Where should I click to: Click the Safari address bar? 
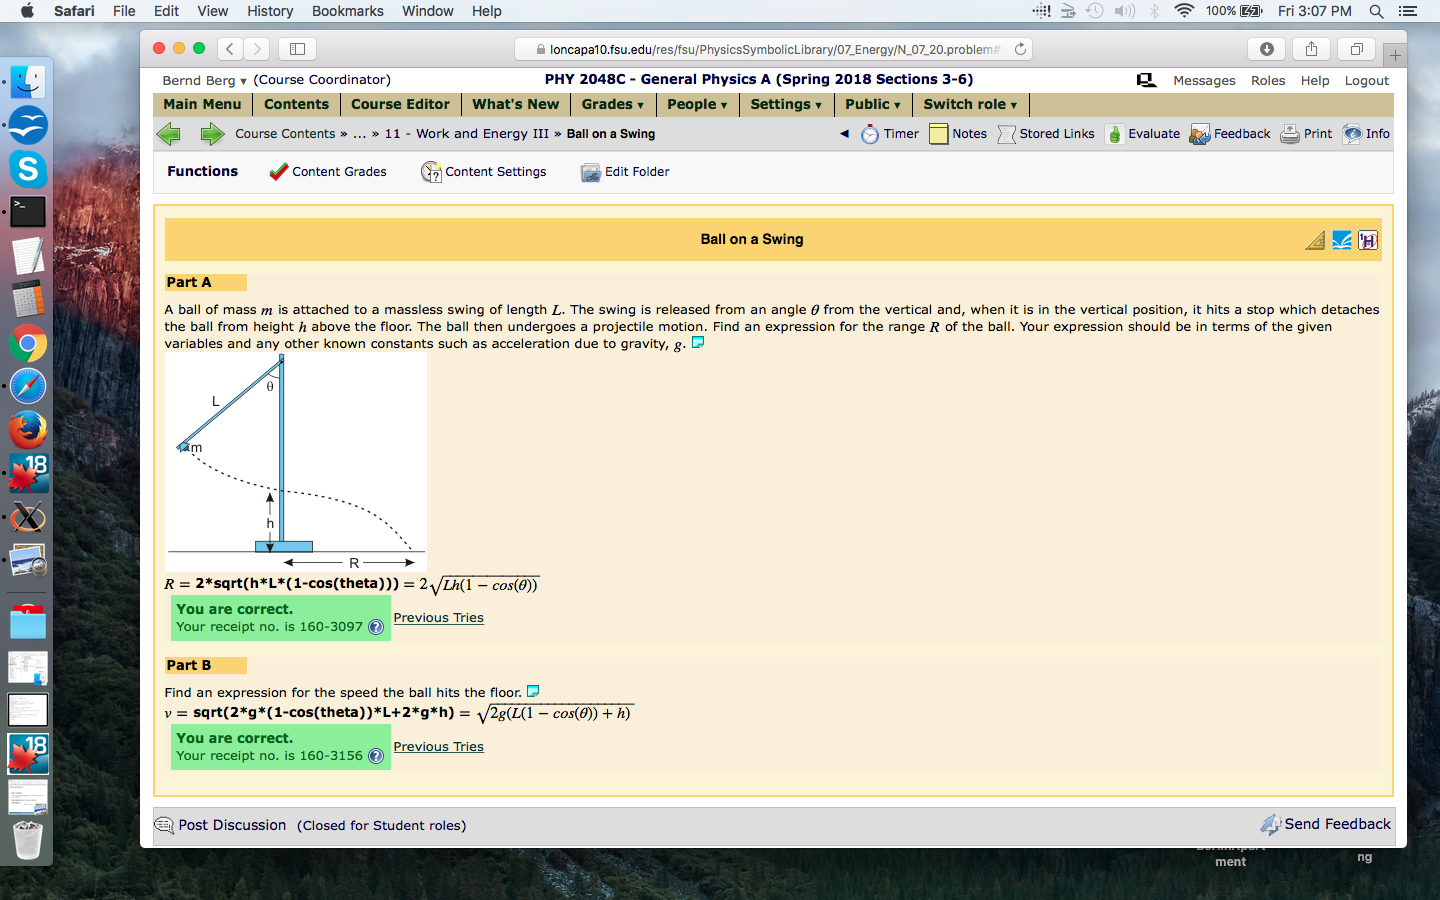click(773, 49)
